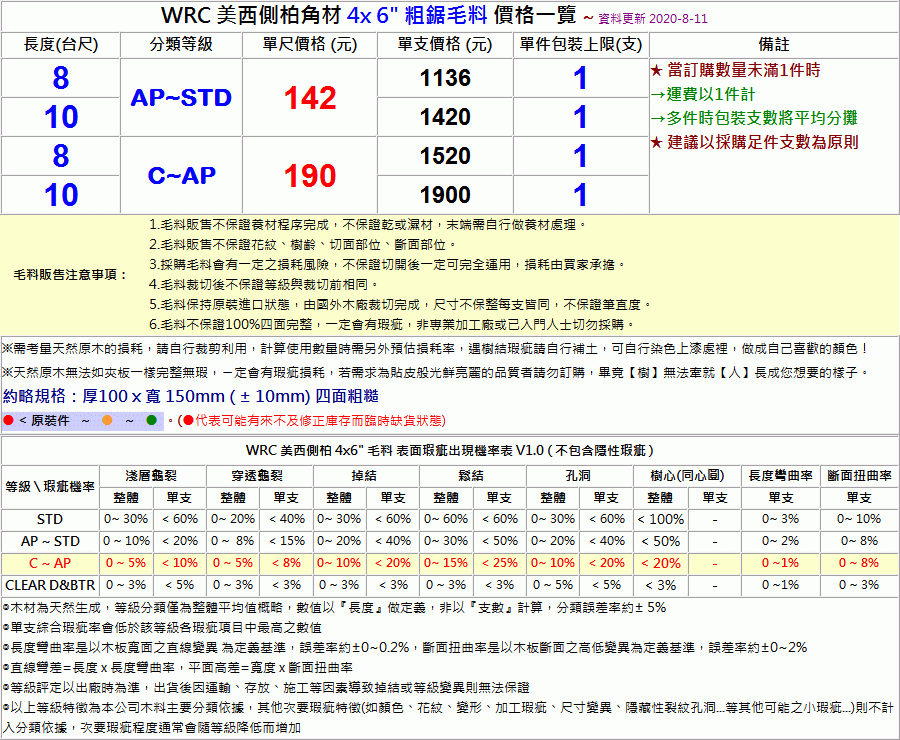The height and width of the screenshot is (740, 900).
Task: Click the "淺層龜裂" defect header
Action: coord(152,476)
